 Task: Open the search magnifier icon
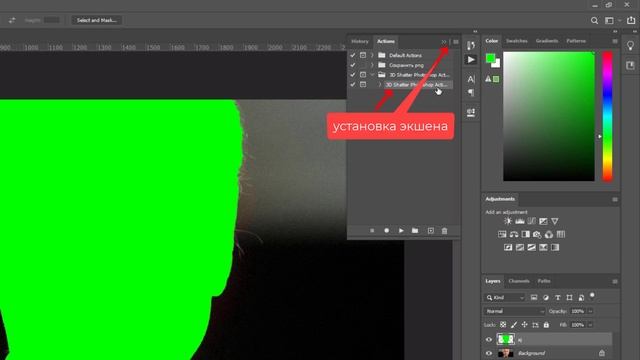pyautogui.click(x=594, y=20)
